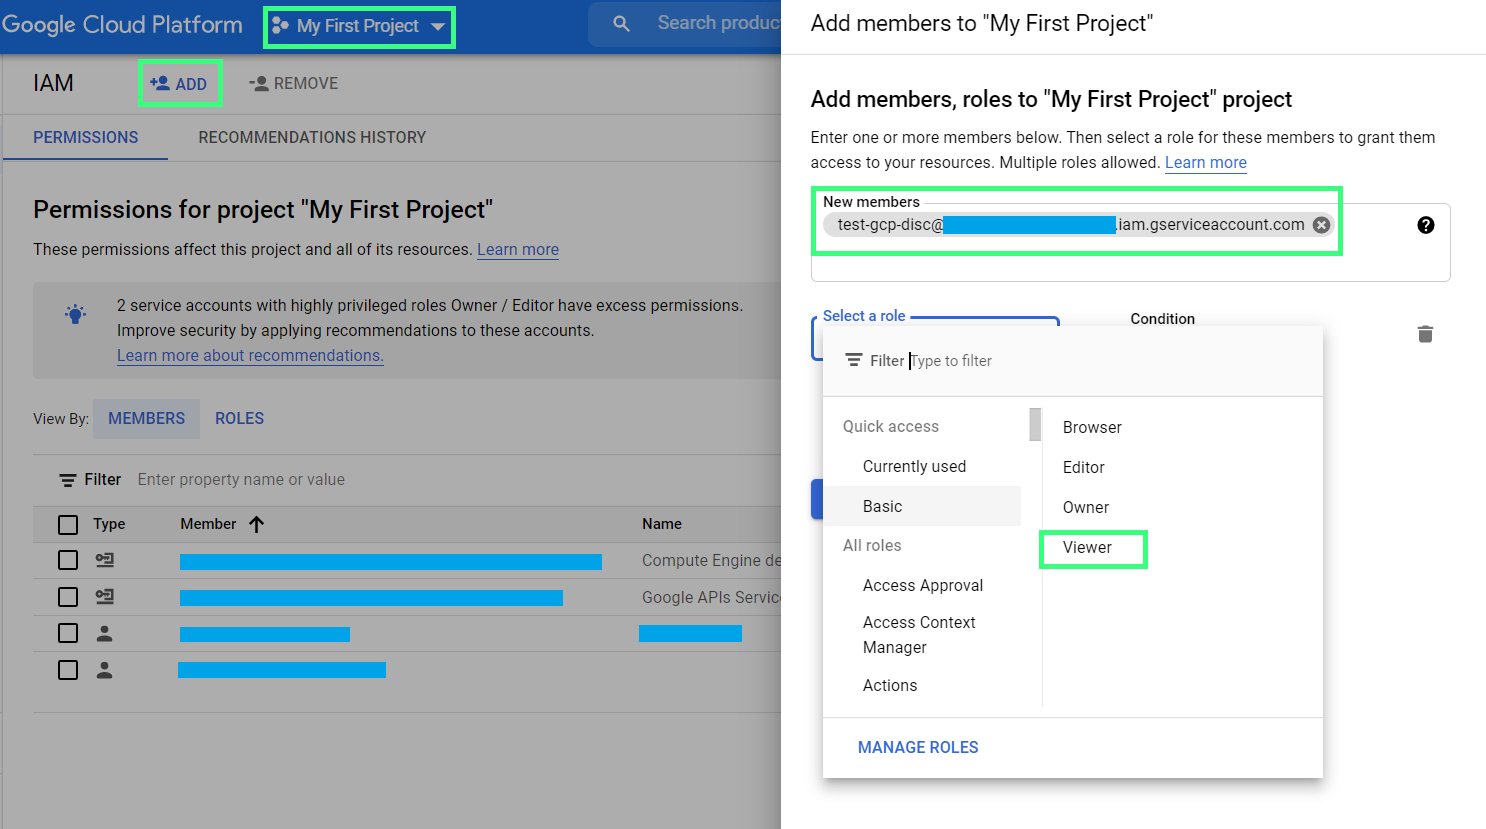The height and width of the screenshot is (829, 1486).
Task: Choose the Editor role
Action: pyautogui.click(x=1084, y=467)
